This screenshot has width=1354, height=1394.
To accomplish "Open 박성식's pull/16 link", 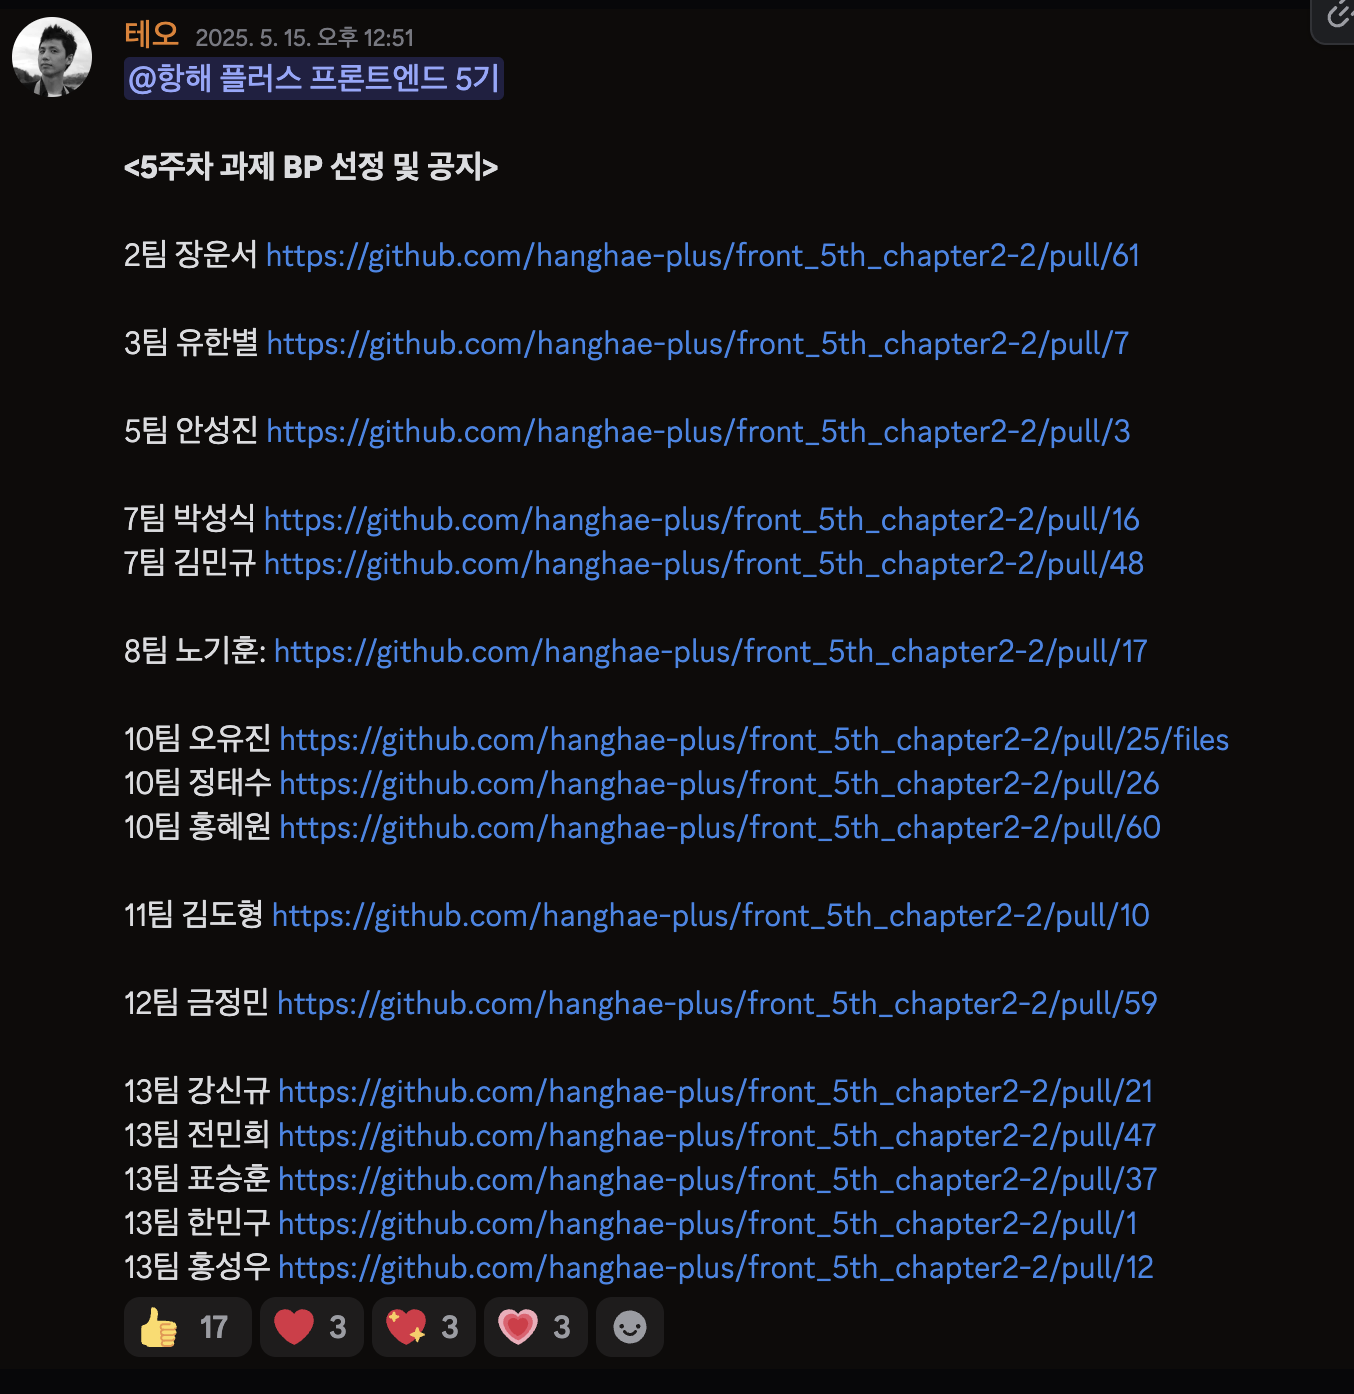I will pyautogui.click(x=702, y=520).
